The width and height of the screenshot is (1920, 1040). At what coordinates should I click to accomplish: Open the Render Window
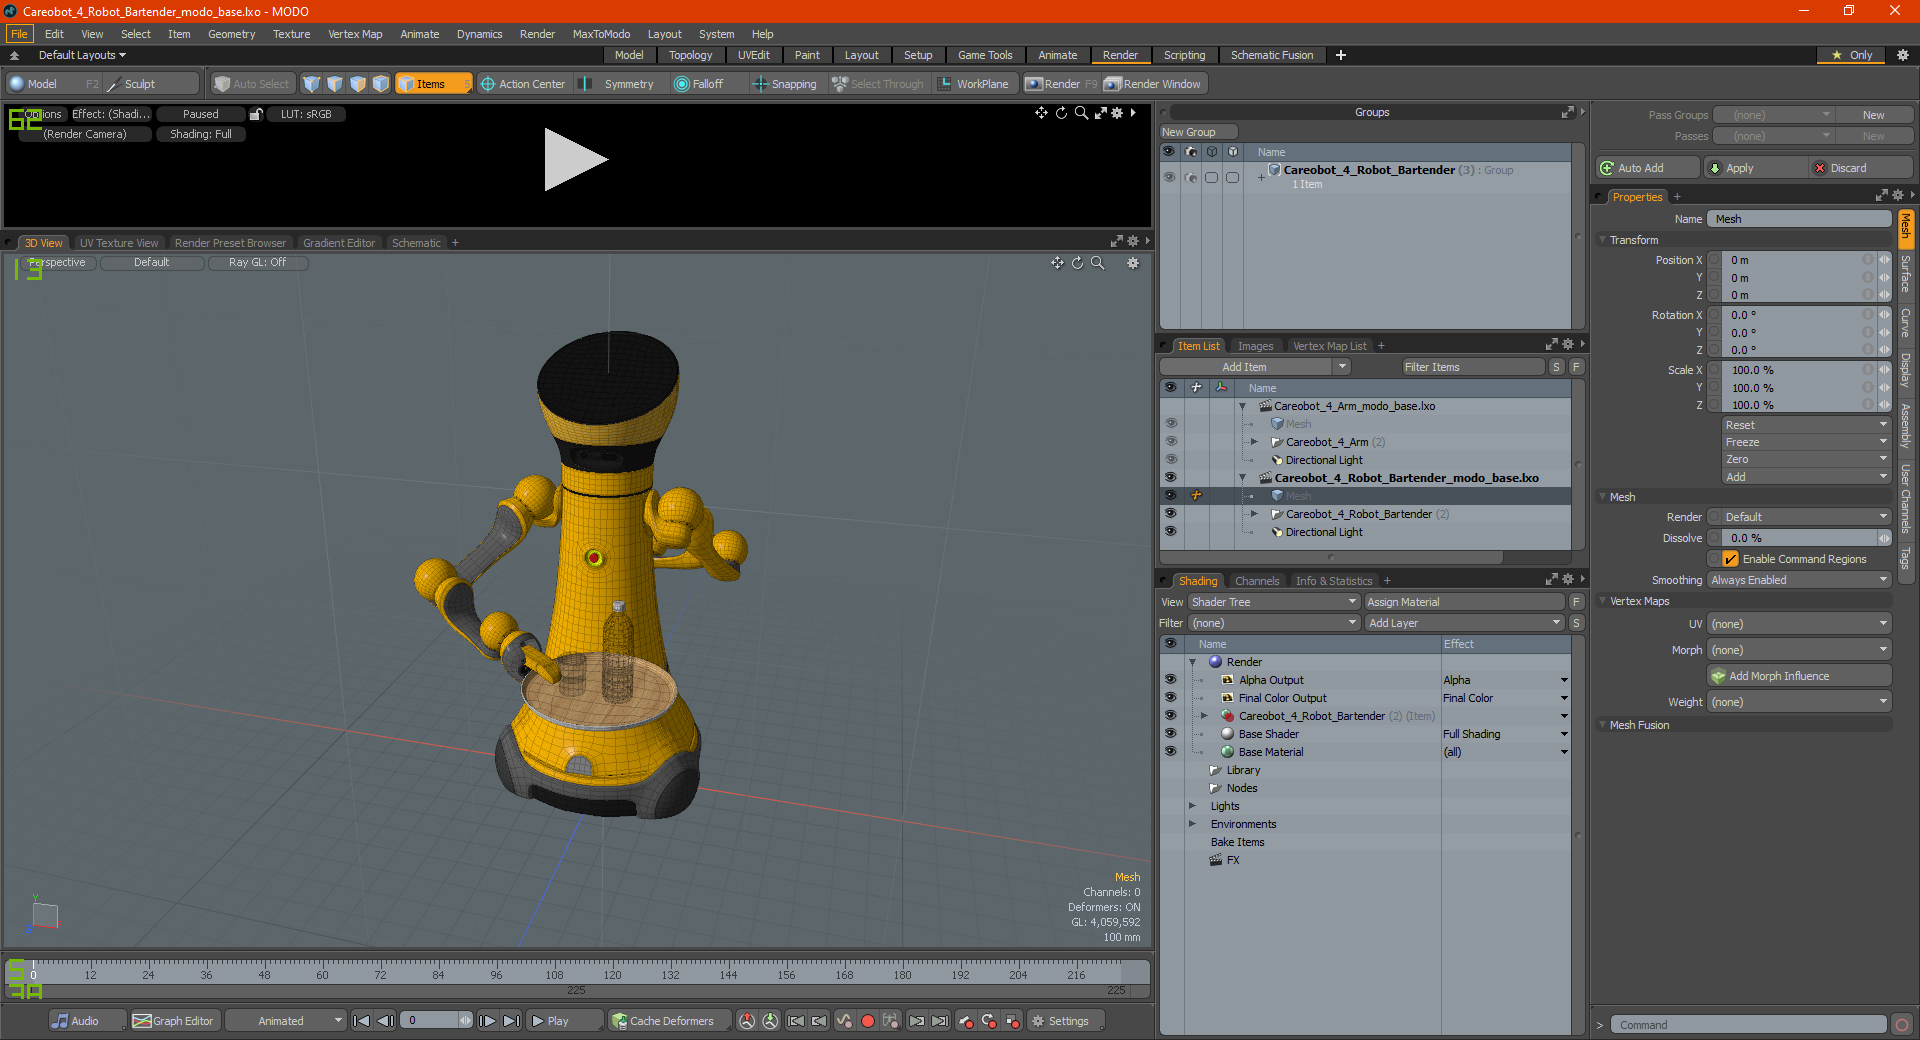click(1153, 84)
